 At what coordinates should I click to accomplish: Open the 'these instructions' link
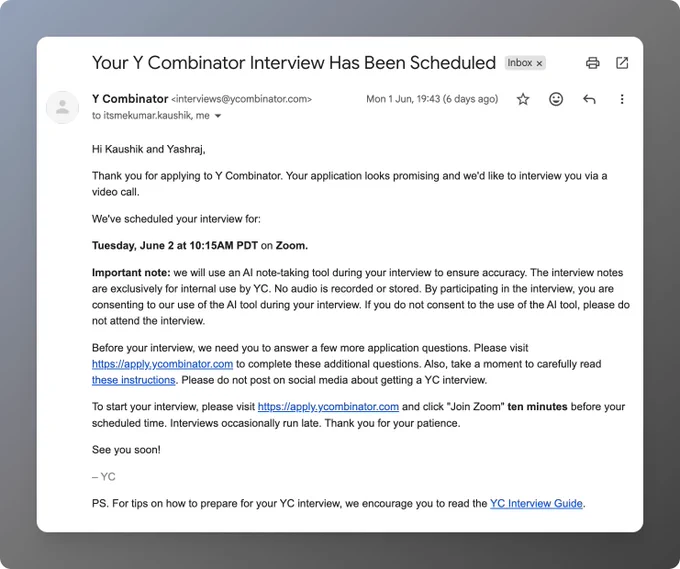click(x=134, y=380)
